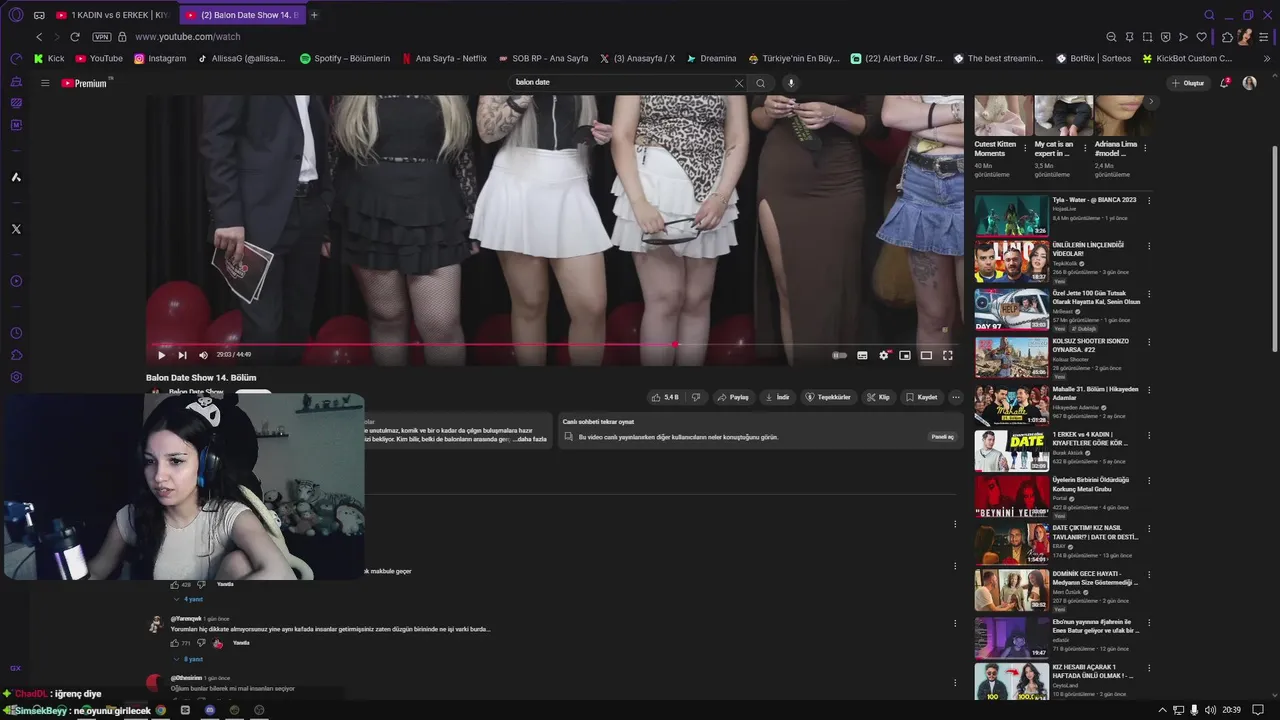Toggle theater mode view

(x=926, y=355)
